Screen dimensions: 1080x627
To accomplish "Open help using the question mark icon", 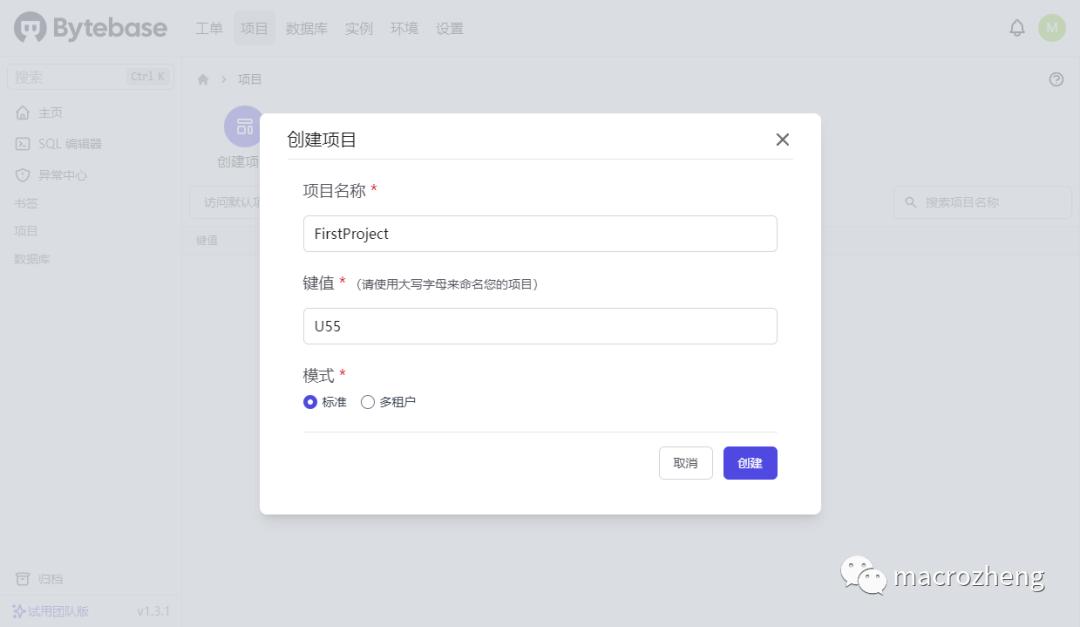I will coord(1056,78).
